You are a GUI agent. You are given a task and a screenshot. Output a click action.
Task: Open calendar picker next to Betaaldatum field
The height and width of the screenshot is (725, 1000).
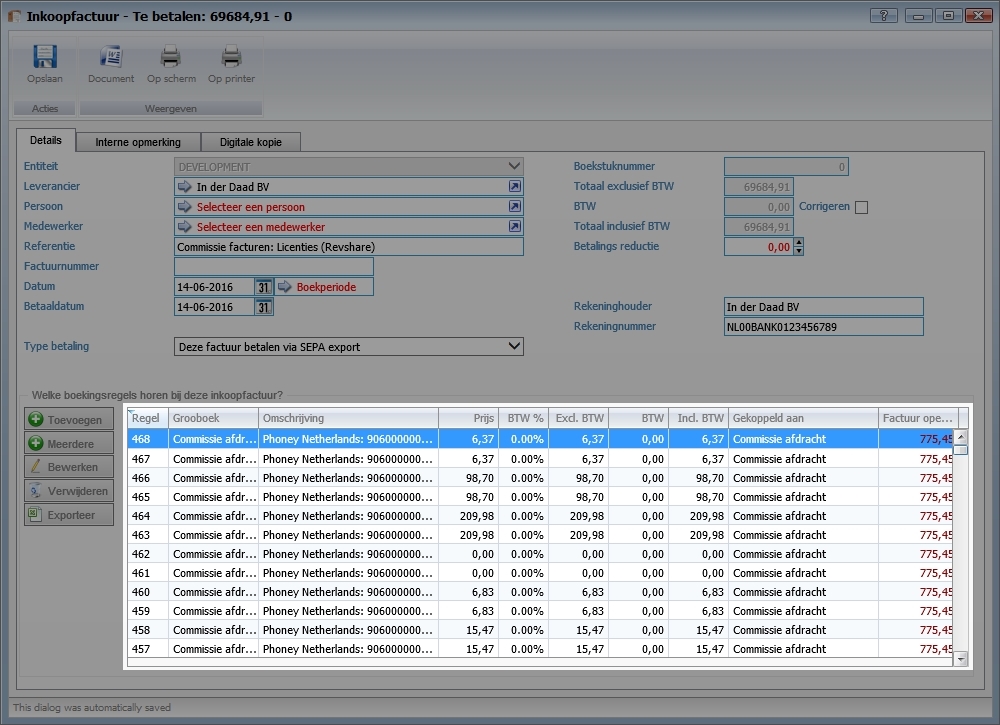tap(264, 307)
